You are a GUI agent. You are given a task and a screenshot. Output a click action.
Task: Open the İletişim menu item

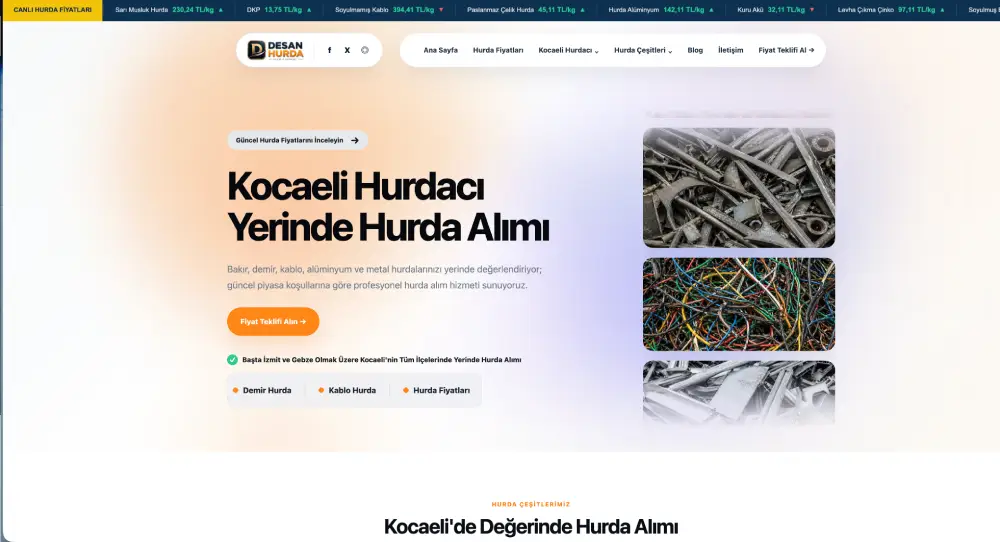point(730,50)
